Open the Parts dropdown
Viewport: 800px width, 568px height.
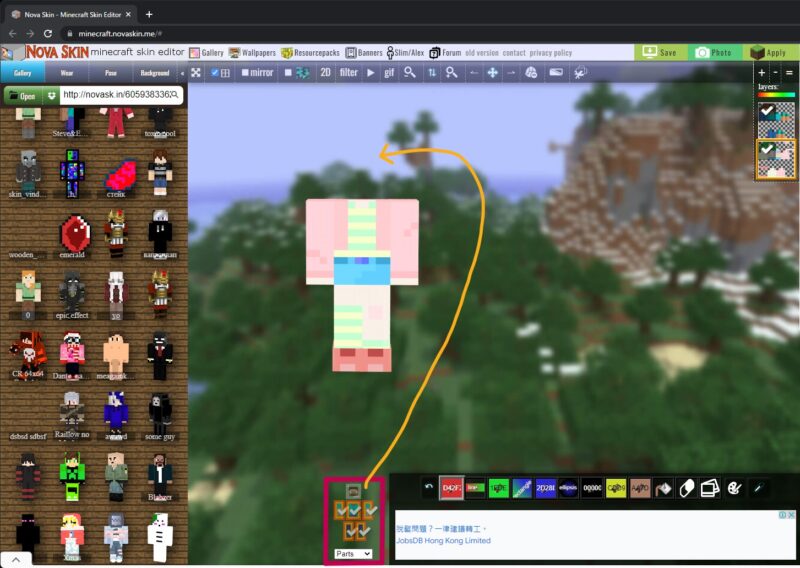click(353, 554)
